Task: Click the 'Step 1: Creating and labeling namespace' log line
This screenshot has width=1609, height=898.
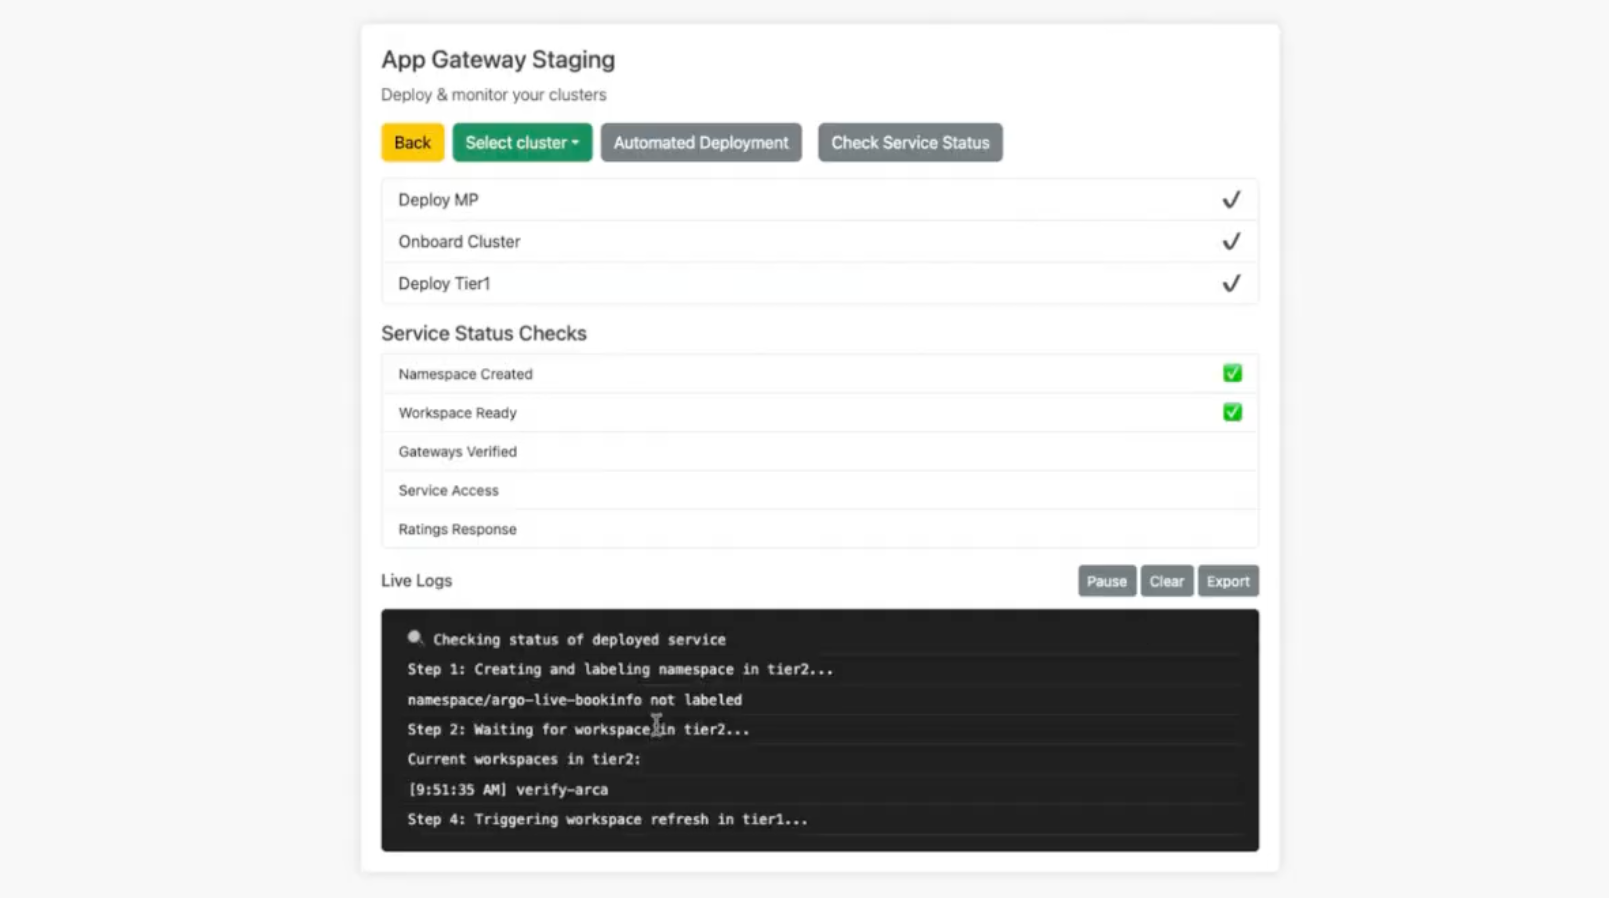Action: coord(620,670)
